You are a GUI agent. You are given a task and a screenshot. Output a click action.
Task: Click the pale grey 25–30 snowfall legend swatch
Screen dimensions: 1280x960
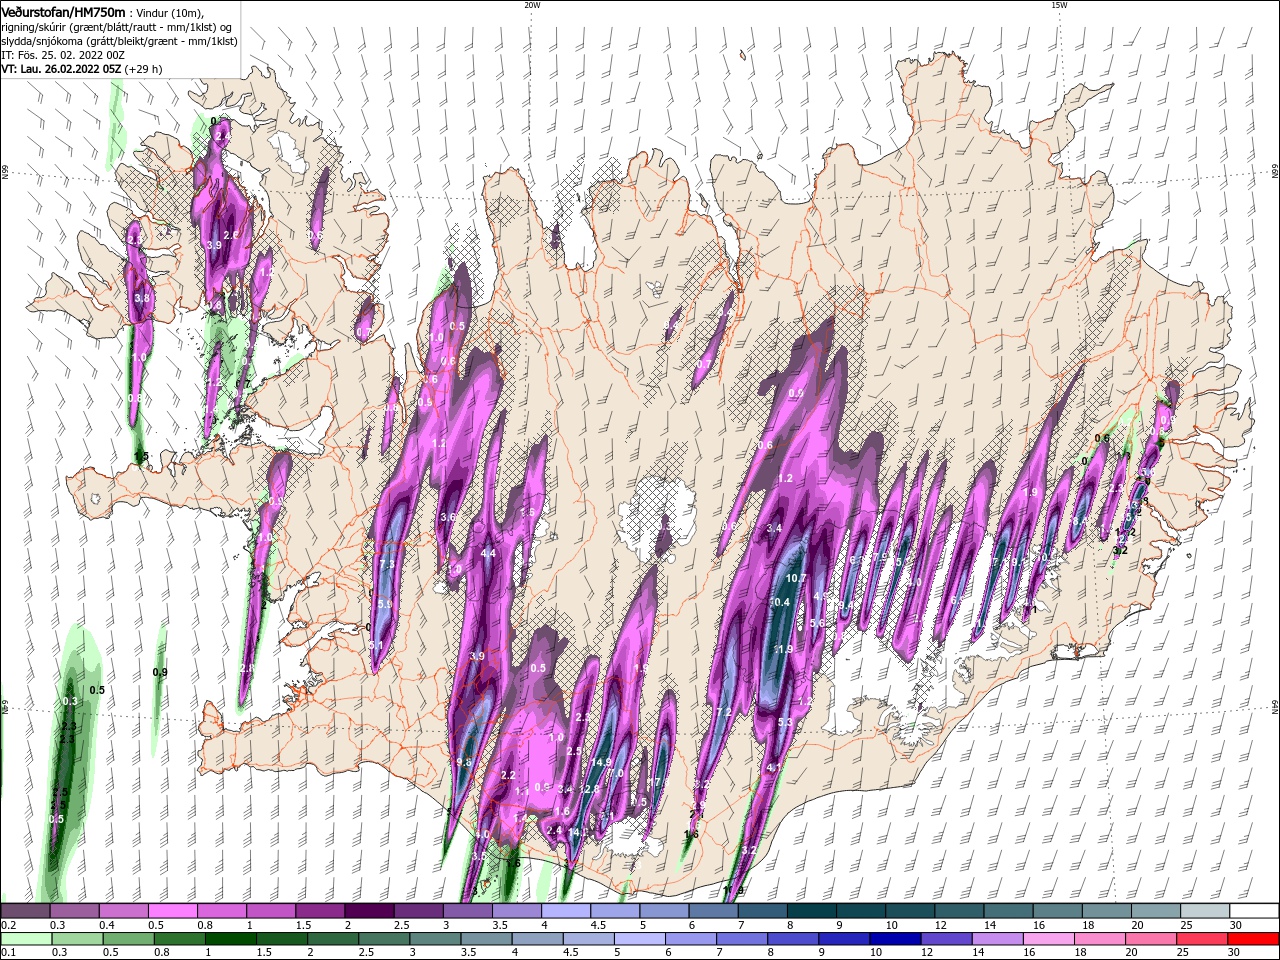pos(1204,911)
